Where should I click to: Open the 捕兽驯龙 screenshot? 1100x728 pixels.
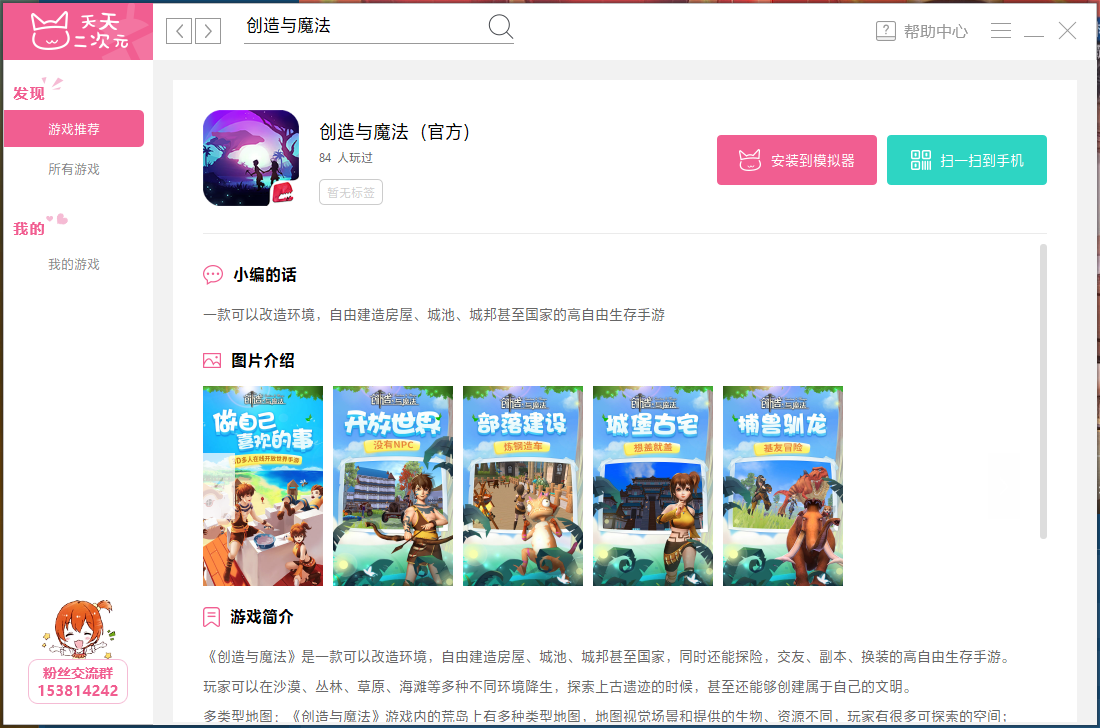783,486
